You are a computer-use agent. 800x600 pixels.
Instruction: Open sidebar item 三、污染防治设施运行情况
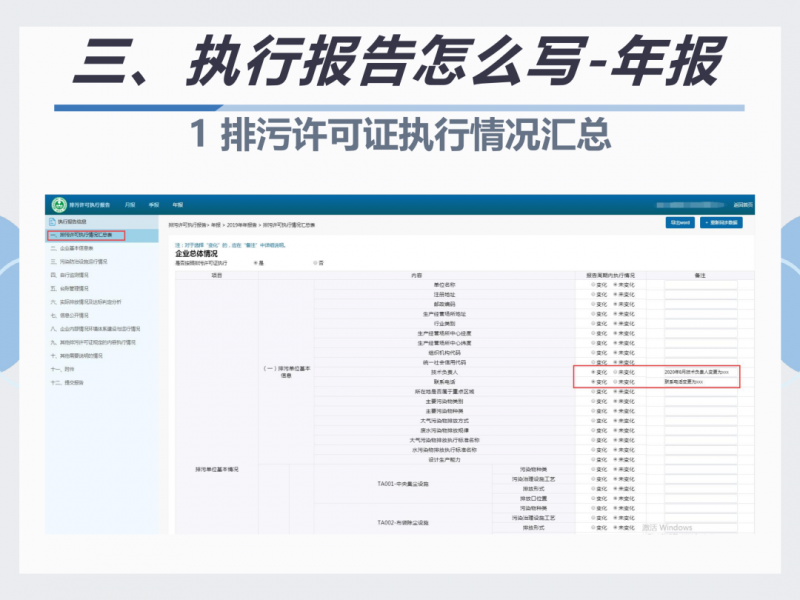point(79,262)
